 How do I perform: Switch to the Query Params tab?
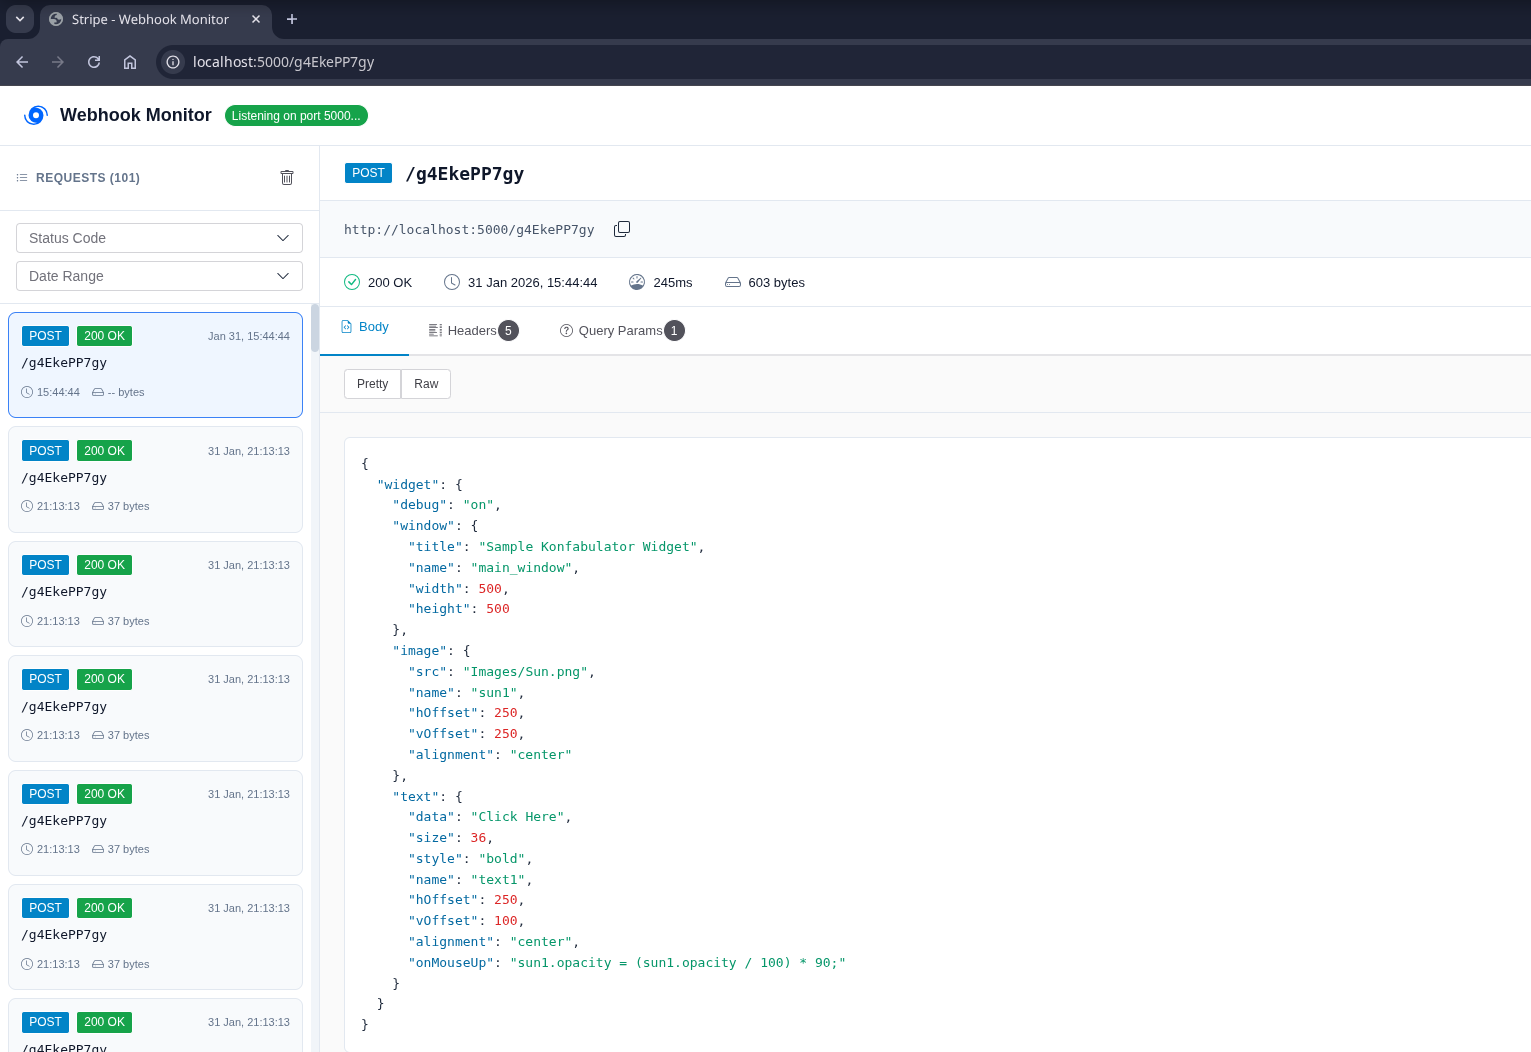coord(622,331)
